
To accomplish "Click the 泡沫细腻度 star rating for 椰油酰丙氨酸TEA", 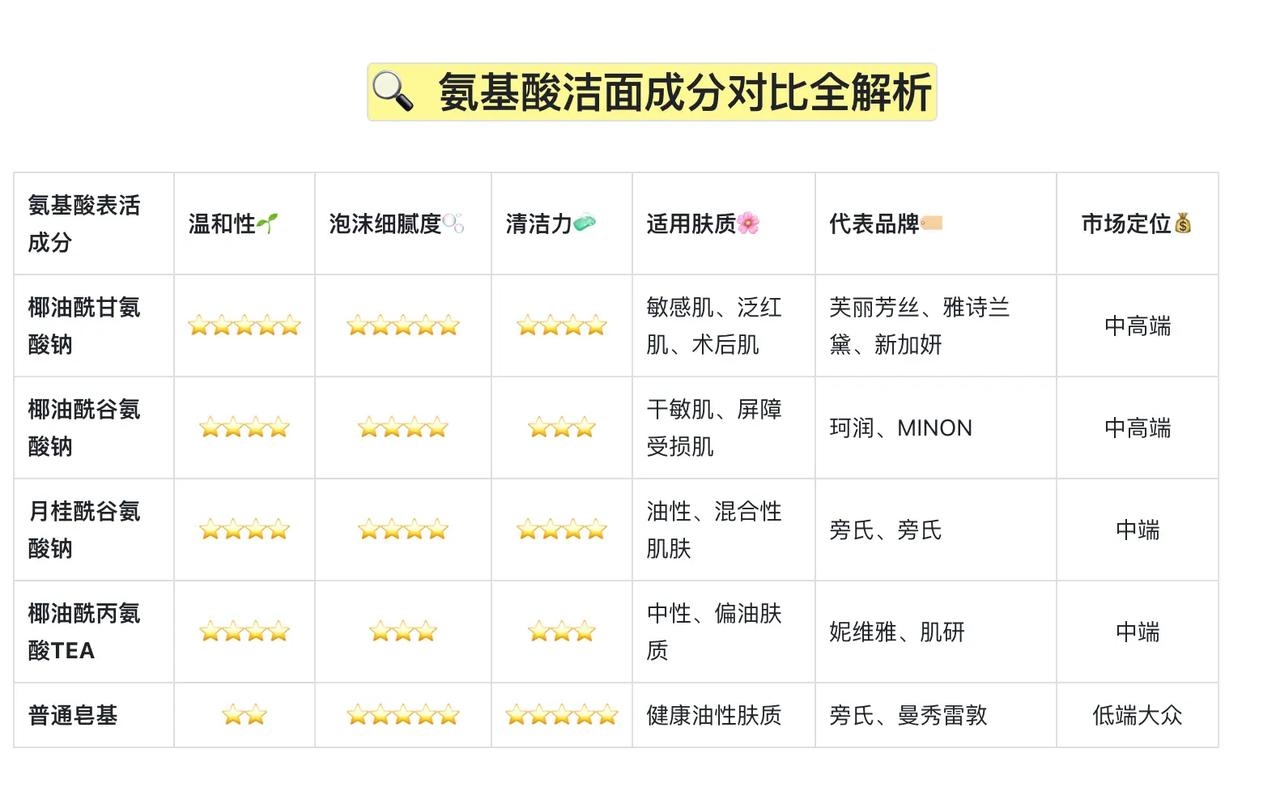I will pos(403,631).
